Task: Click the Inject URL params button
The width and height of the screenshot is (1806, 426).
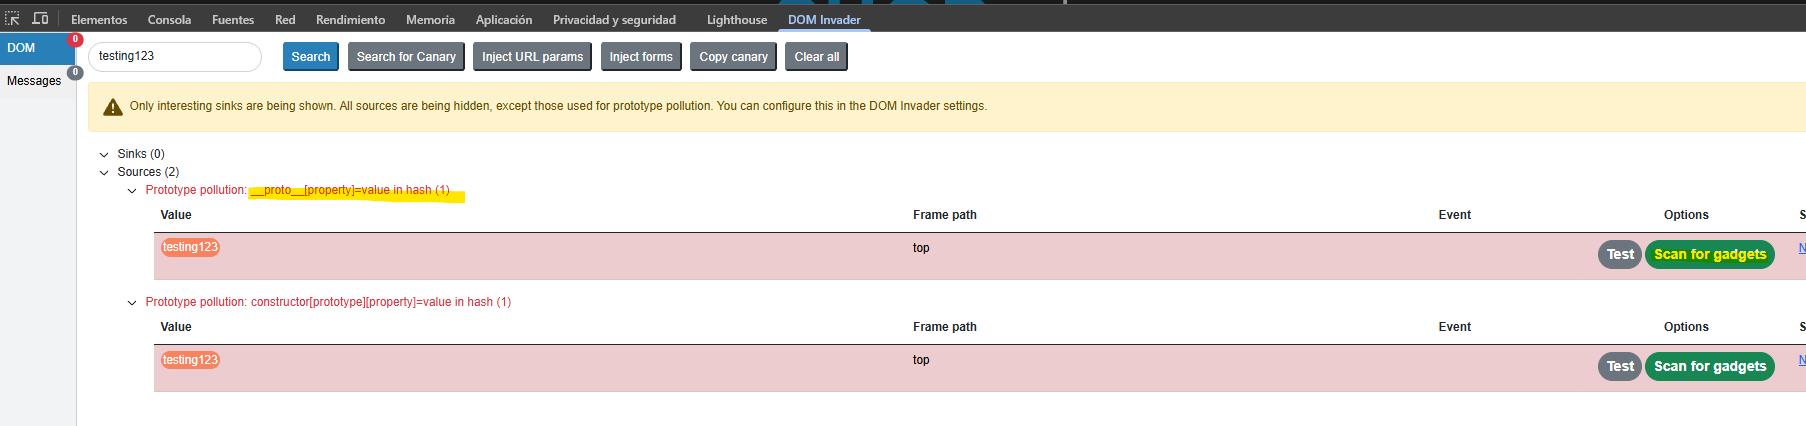Action: point(532,57)
